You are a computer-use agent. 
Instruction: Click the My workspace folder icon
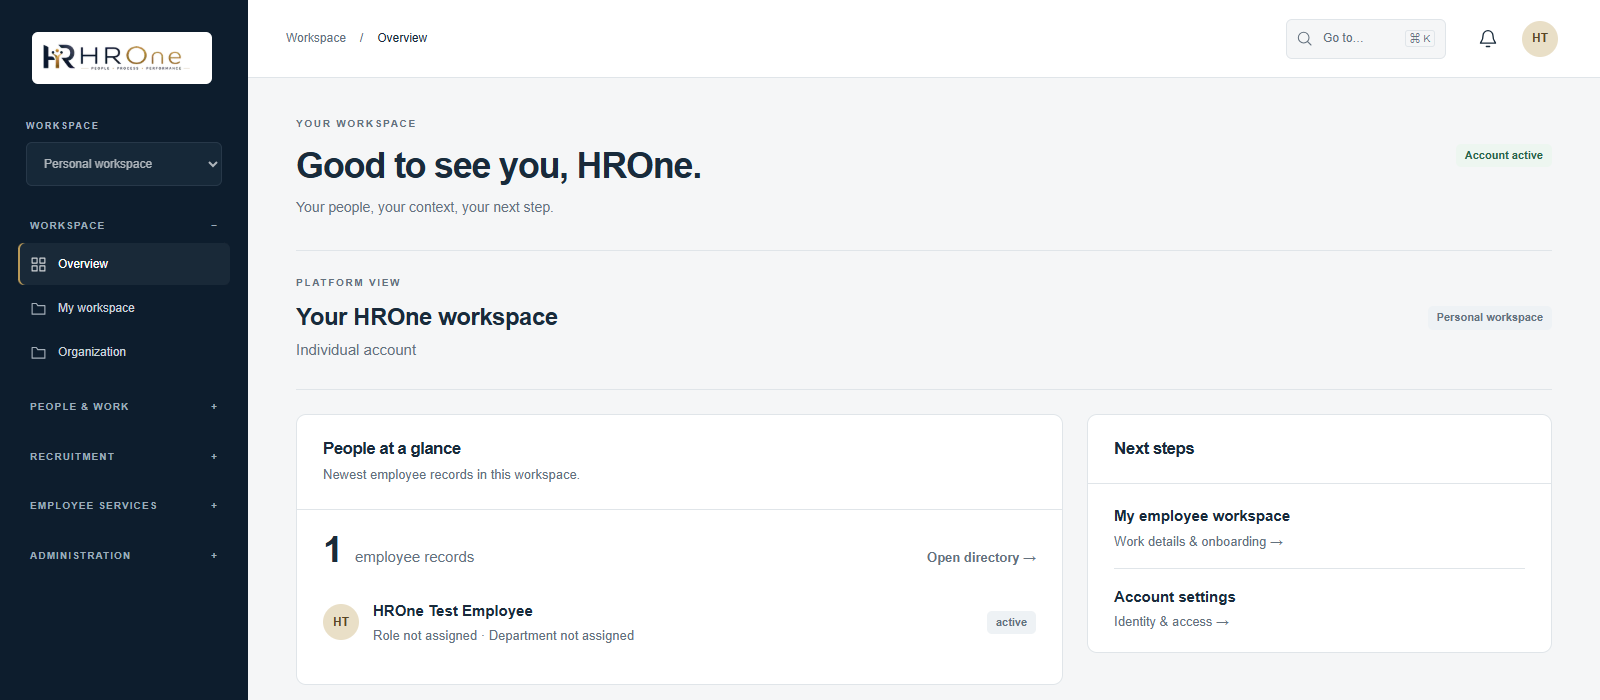coord(39,309)
